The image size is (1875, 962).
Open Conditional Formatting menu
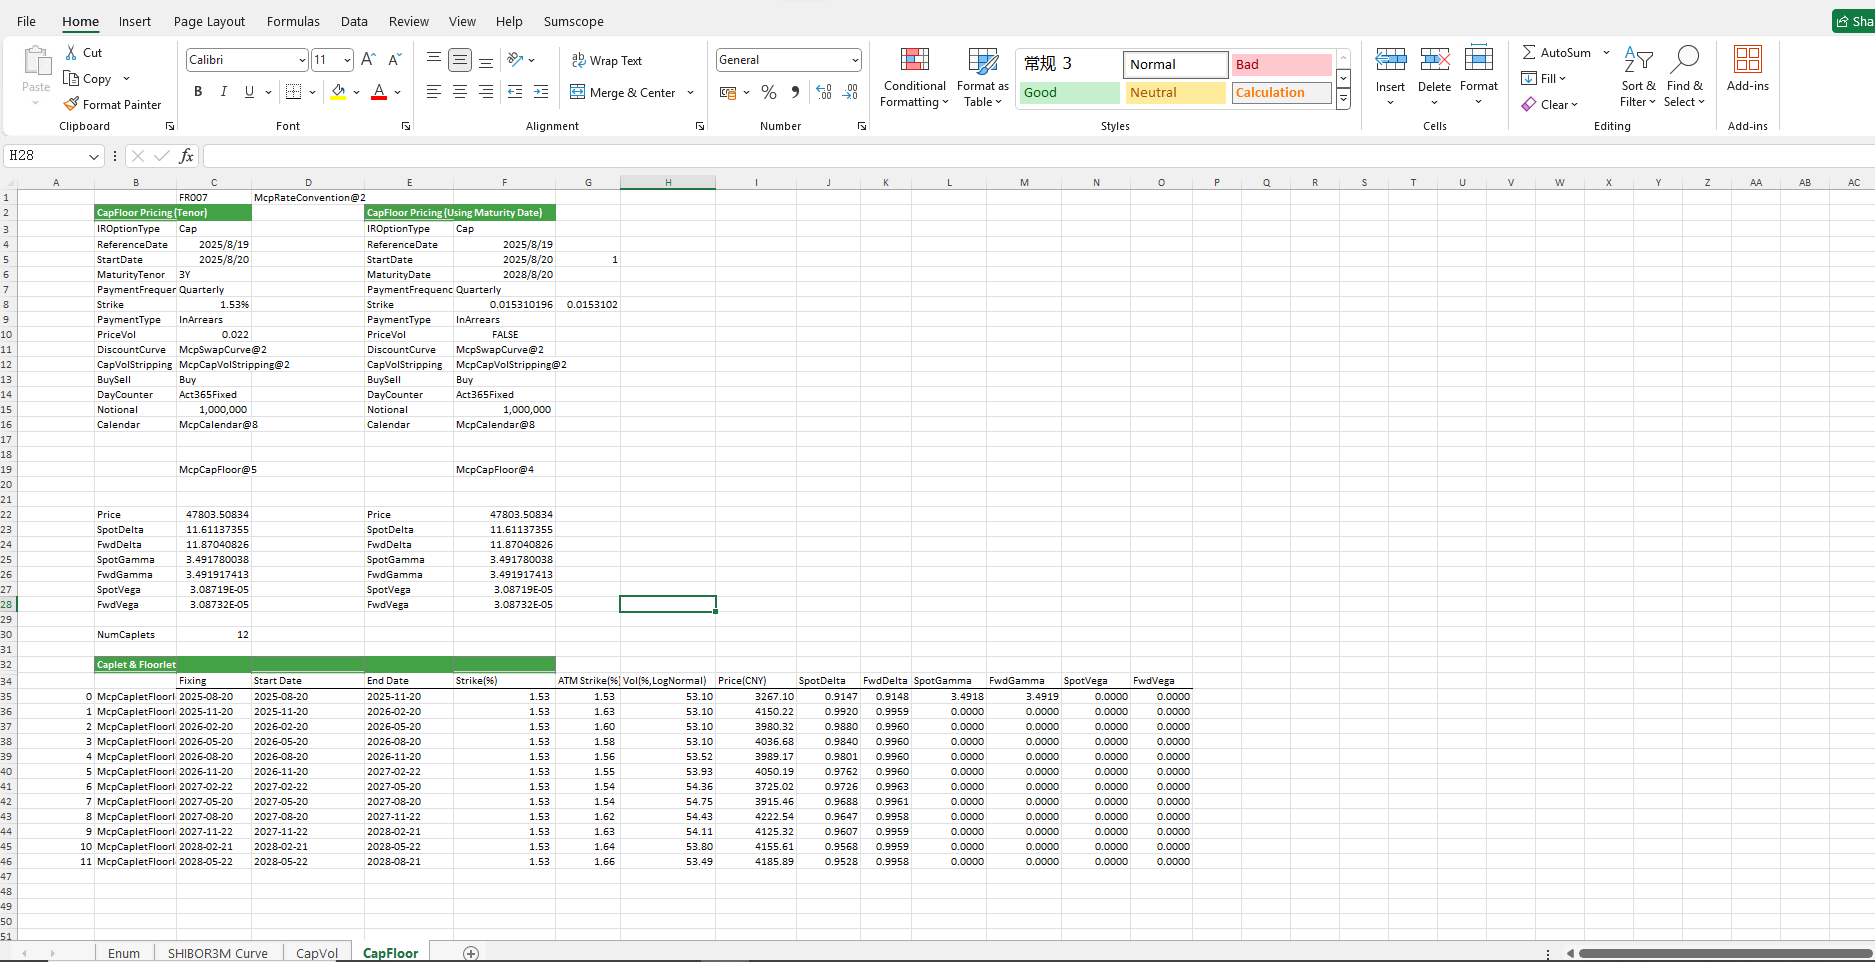[914, 77]
